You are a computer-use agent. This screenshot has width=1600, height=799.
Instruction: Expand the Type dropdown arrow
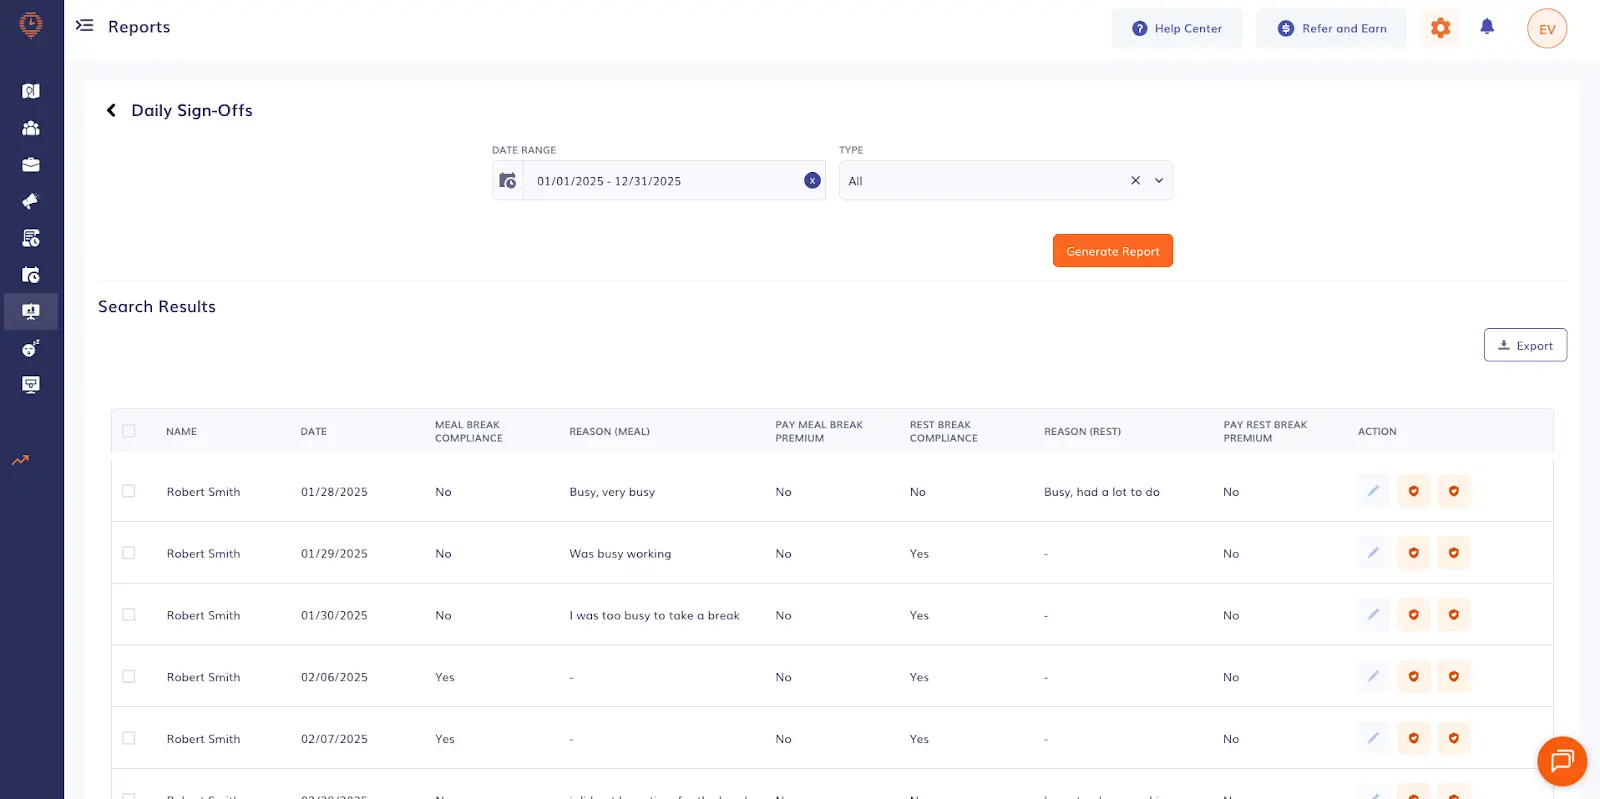[x=1159, y=181]
